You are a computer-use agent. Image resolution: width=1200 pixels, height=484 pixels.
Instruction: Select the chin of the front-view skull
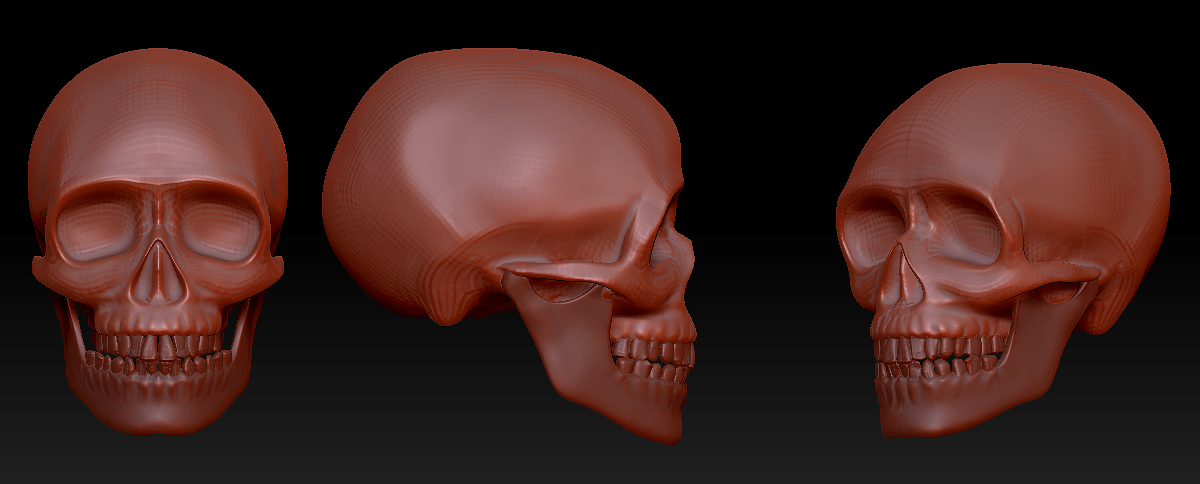coord(157,408)
